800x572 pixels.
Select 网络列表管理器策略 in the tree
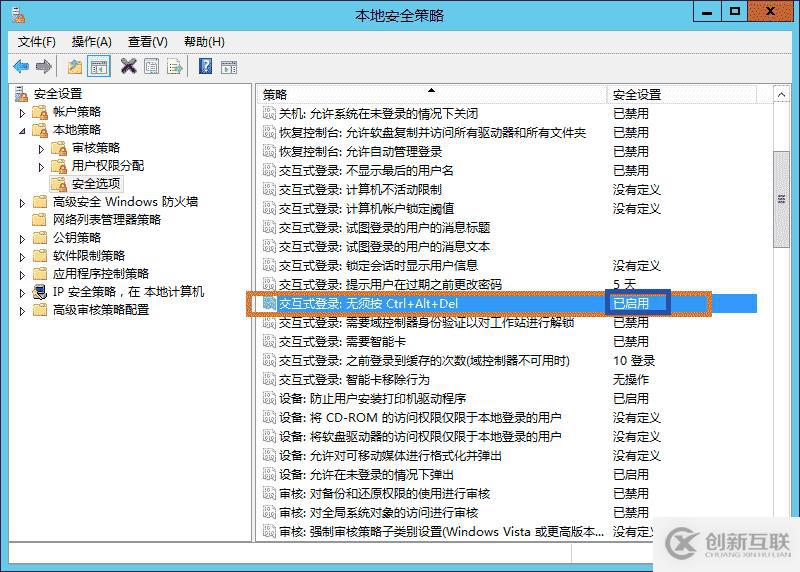click(x=107, y=220)
